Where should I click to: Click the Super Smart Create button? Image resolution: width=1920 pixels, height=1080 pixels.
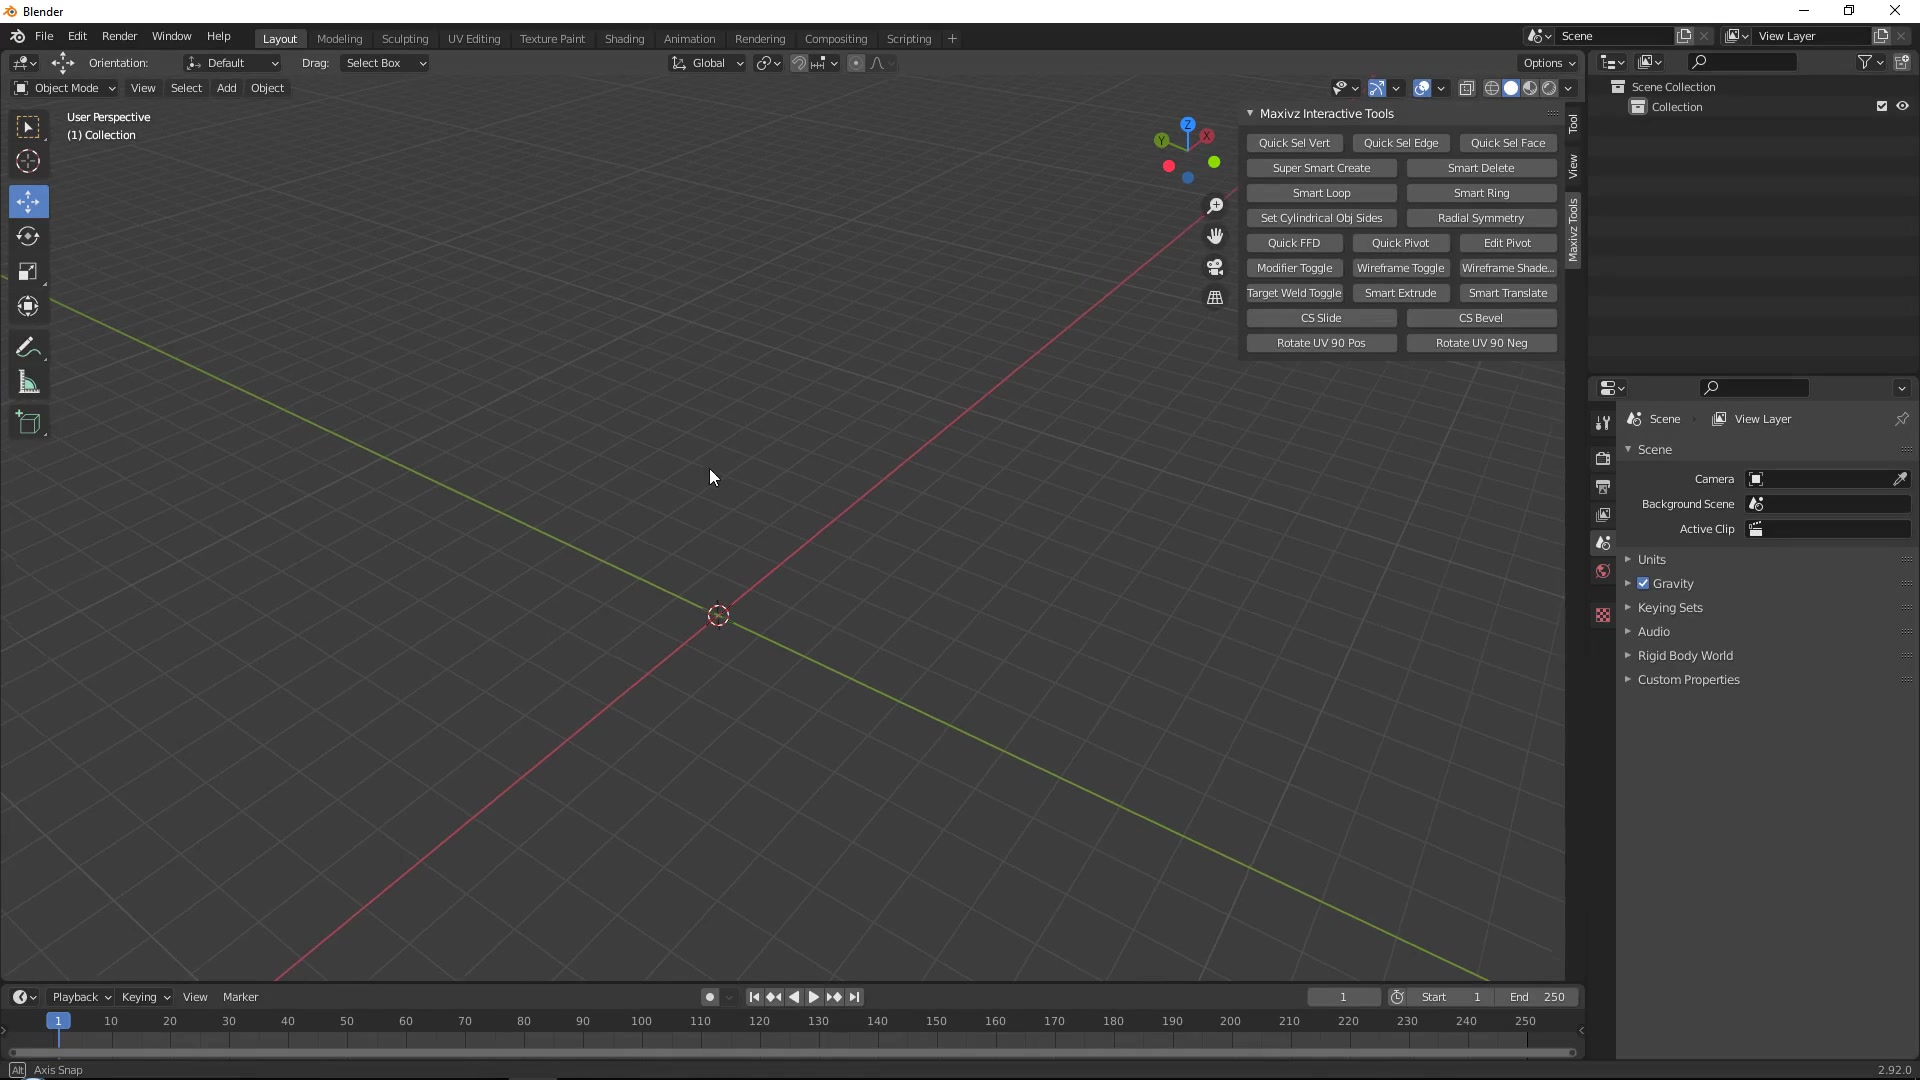pyautogui.click(x=1321, y=168)
